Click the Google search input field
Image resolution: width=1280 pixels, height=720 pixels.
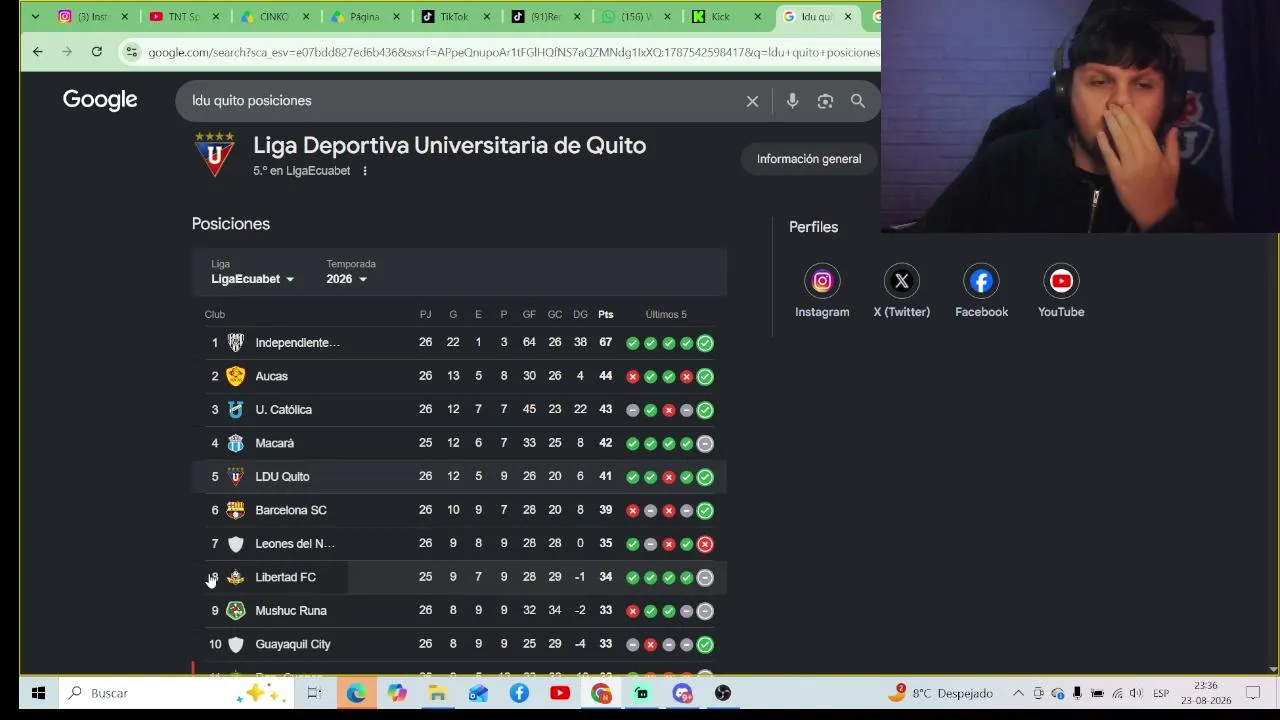pos(460,101)
